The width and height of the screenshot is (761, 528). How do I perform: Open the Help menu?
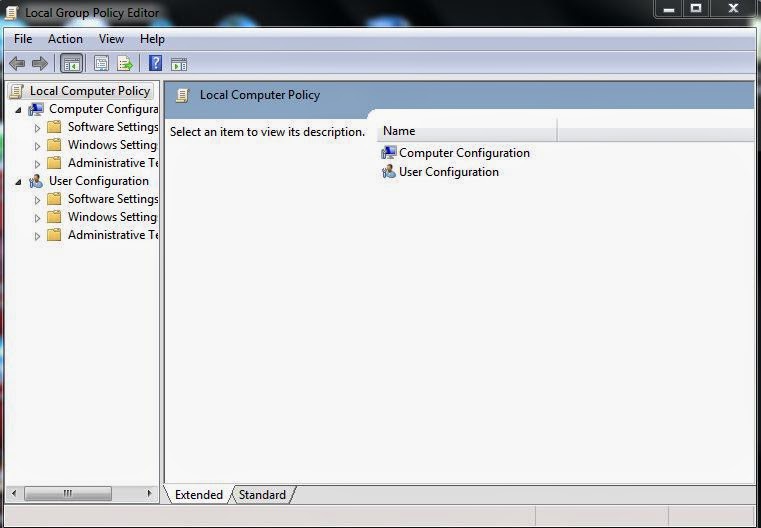tap(152, 39)
